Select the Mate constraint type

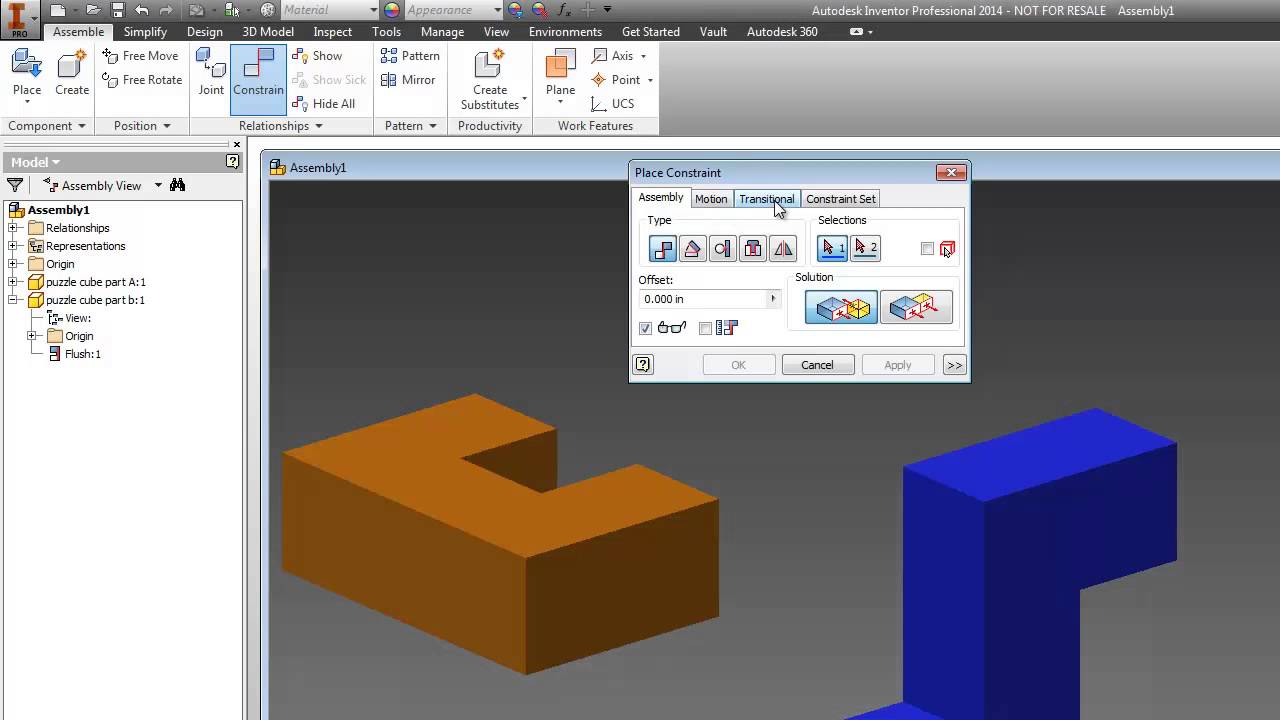tap(662, 248)
